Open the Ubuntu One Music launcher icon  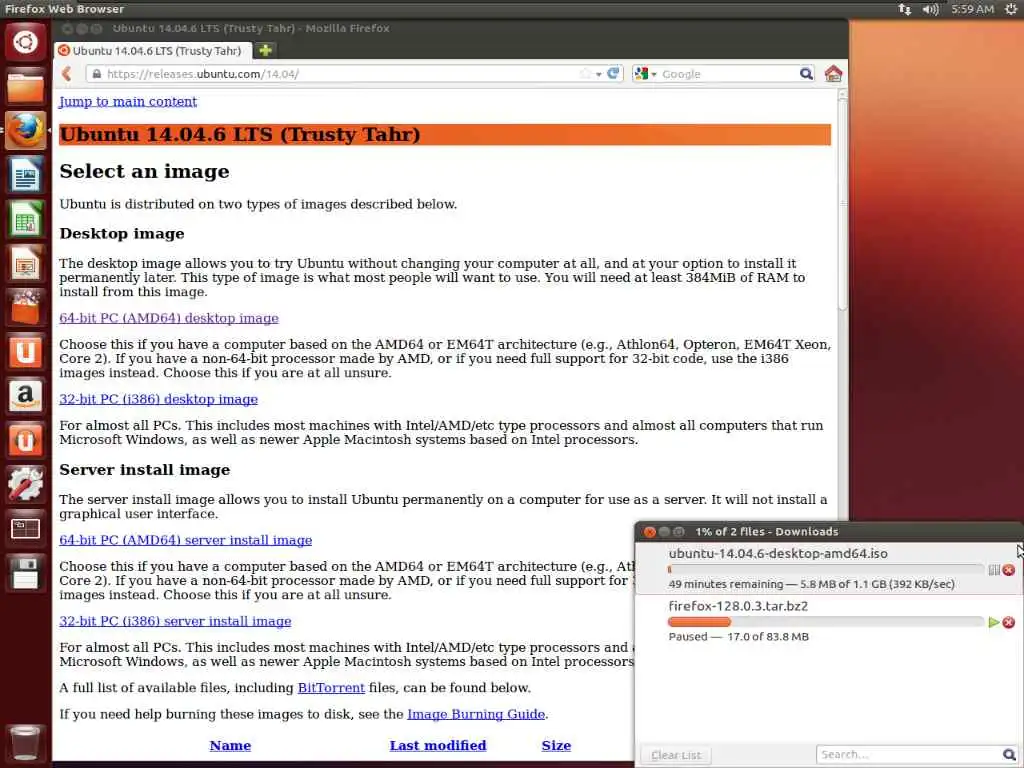25,440
